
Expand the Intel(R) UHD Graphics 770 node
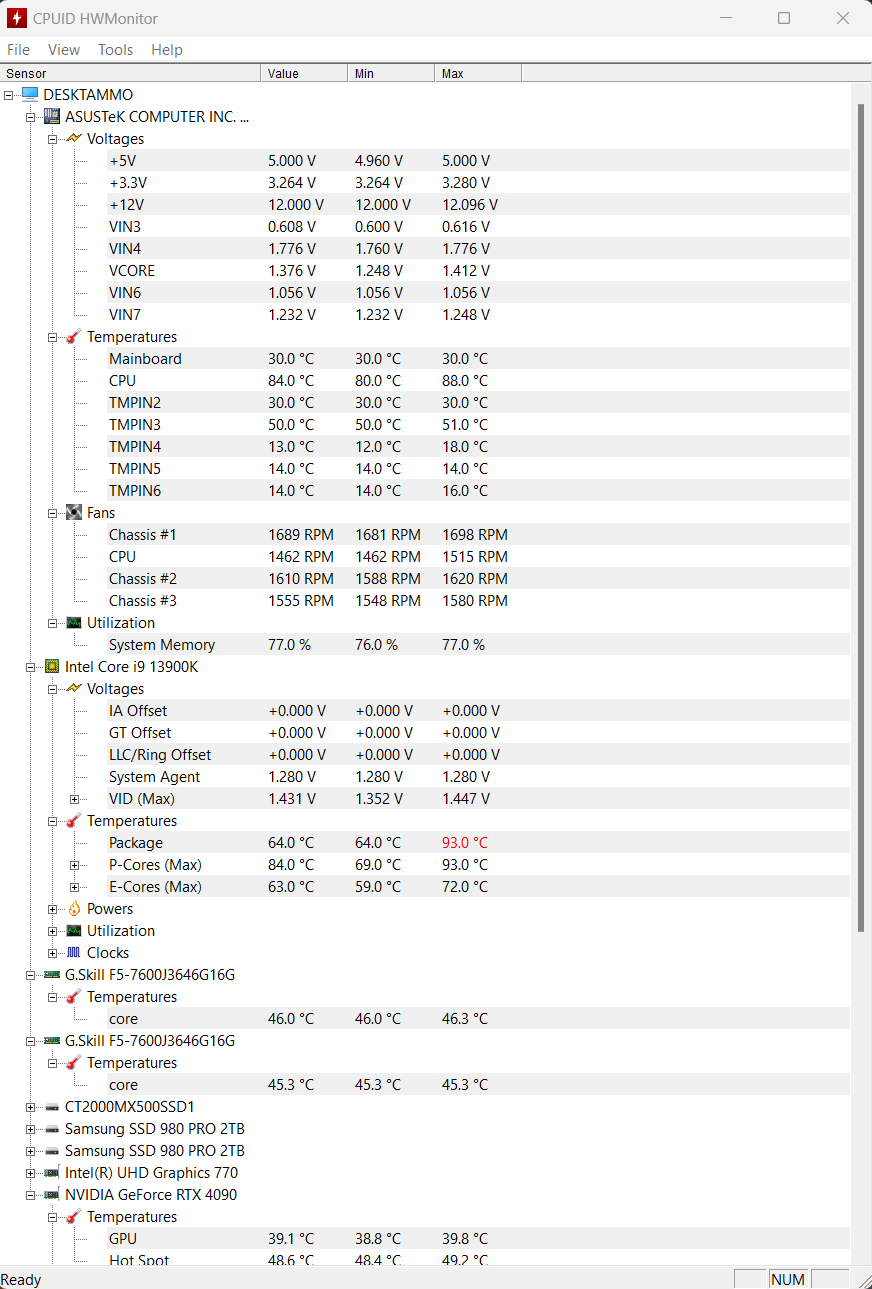coord(30,1173)
